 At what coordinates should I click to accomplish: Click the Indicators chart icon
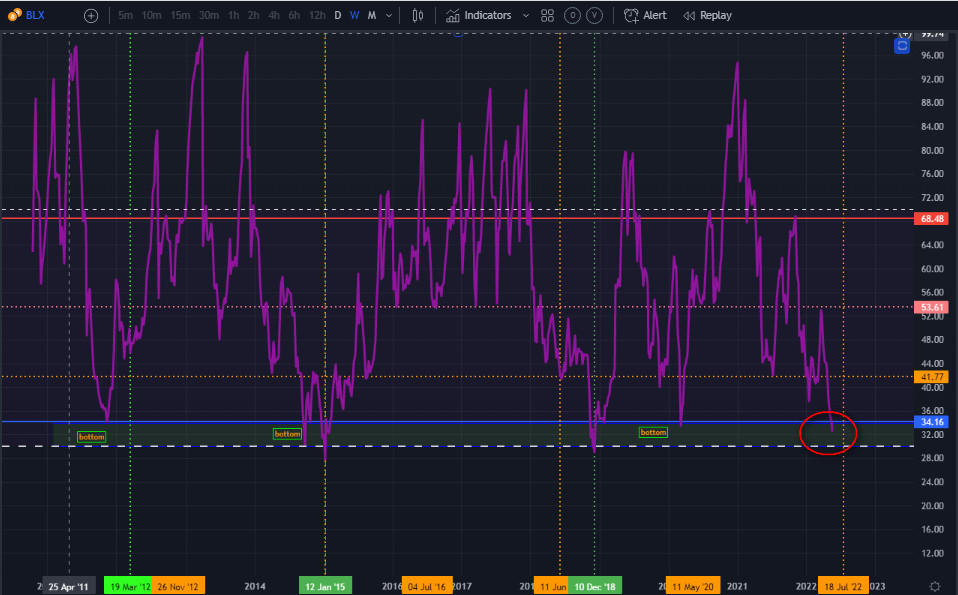453,15
